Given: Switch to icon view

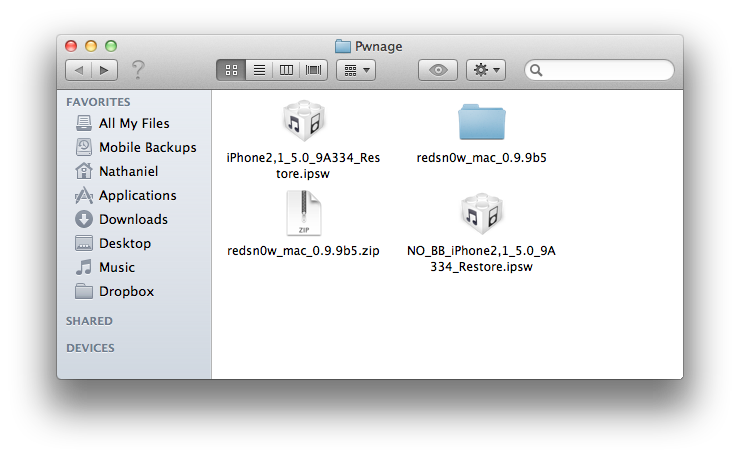Looking at the screenshot, I should 231,70.
